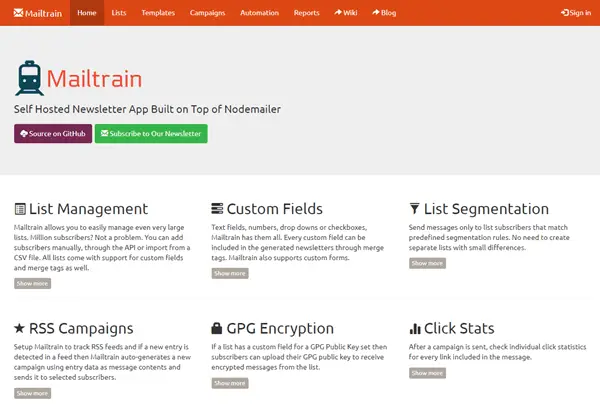Click the large red Mailtrain heading
The width and height of the screenshot is (600, 408).
tap(94, 79)
